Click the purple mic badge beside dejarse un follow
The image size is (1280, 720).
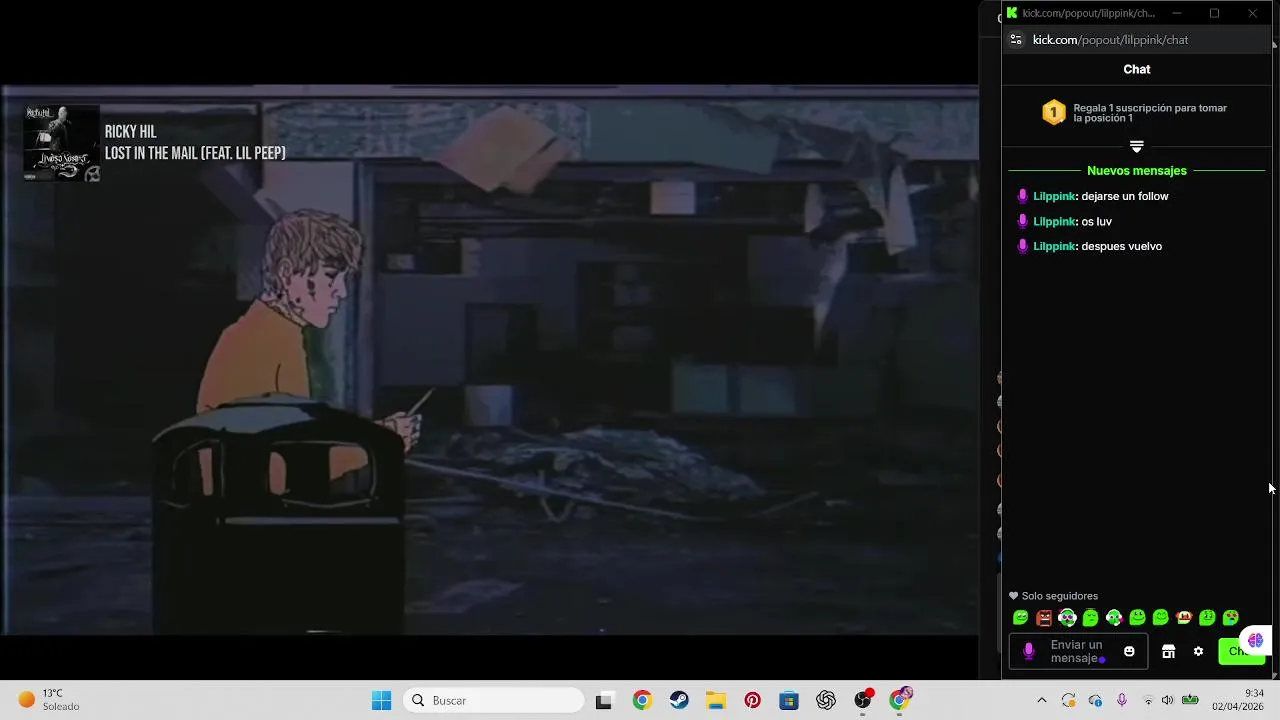coord(1022,196)
